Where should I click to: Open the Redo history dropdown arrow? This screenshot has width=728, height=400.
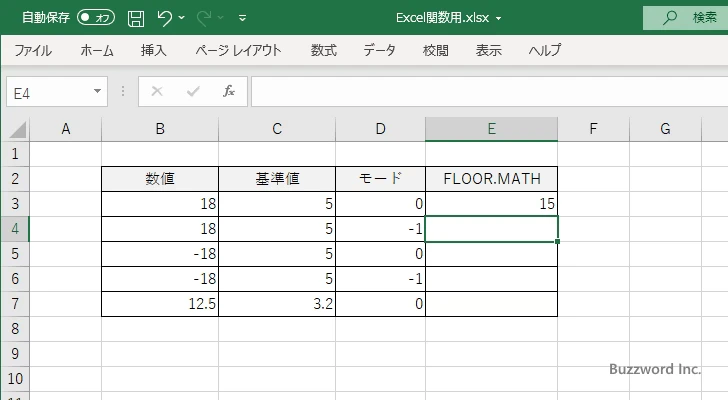point(221,18)
